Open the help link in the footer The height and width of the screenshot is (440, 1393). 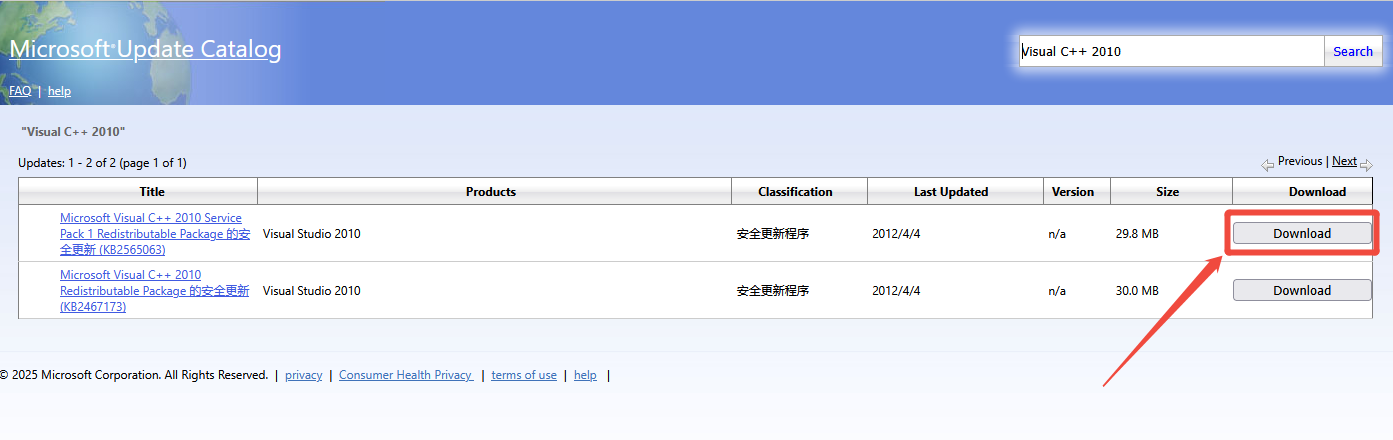coord(585,375)
